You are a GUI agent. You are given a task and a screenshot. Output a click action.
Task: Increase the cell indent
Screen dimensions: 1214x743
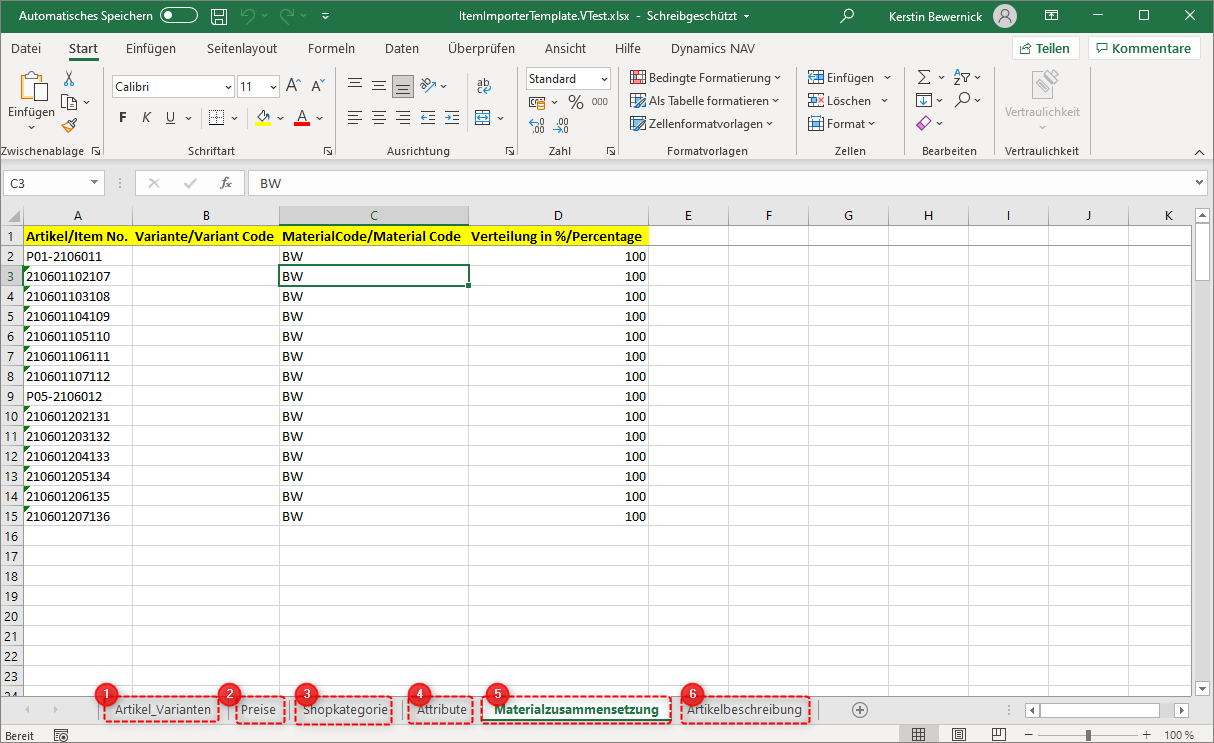(x=452, y=118)
